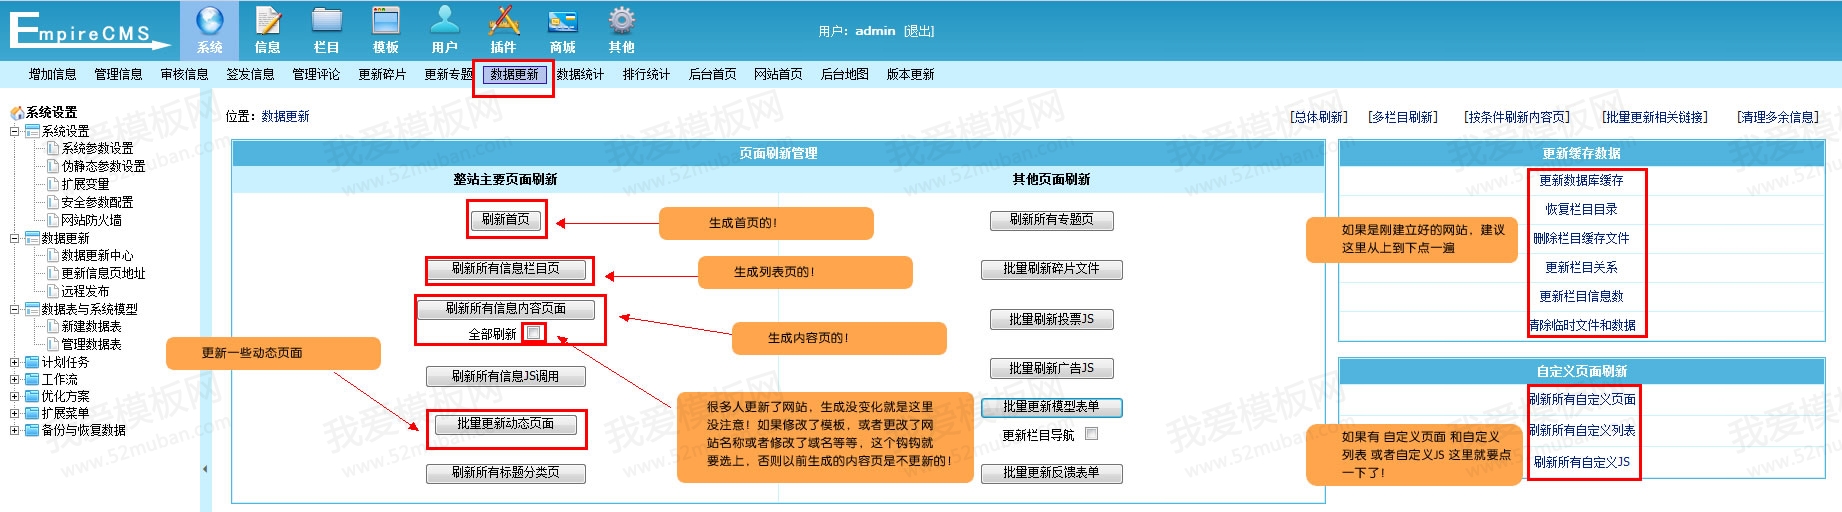1842x512 pixels.
Task: Expand the 计划任务 tree node
Action: coord(14,363)
